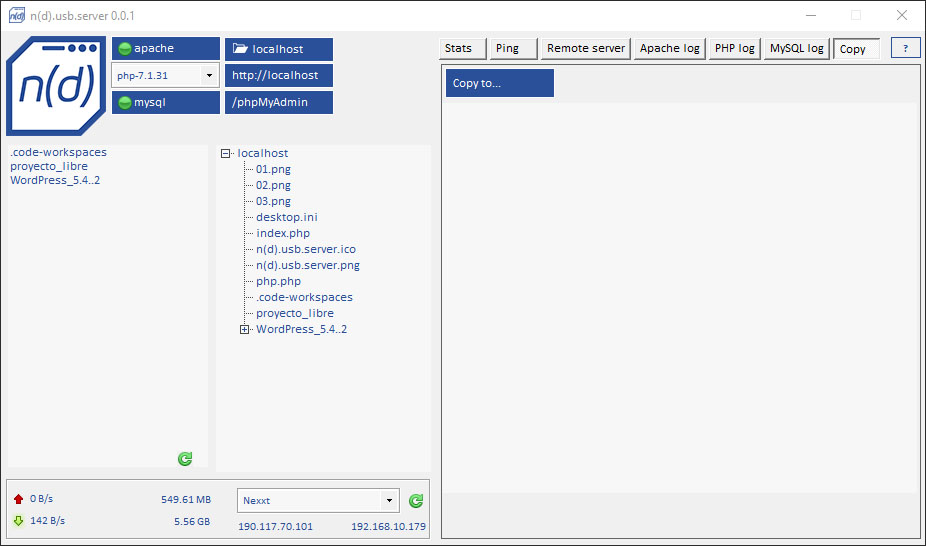Close the n(d).usb.server window
The width and height of the screenshot is (926, 546).
tap(901, 15)
